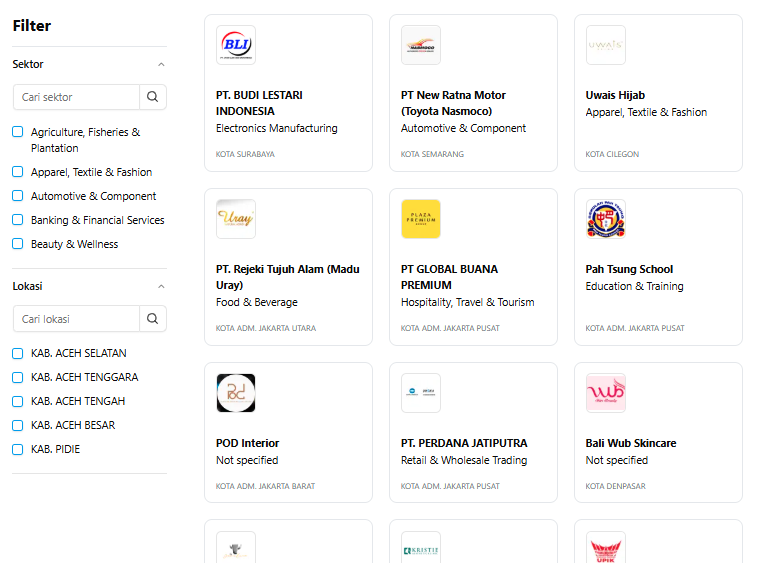This screenshot has height=563, width=768.
Task: Focus the Cari lokasi search field
Action: pos(76,319)
